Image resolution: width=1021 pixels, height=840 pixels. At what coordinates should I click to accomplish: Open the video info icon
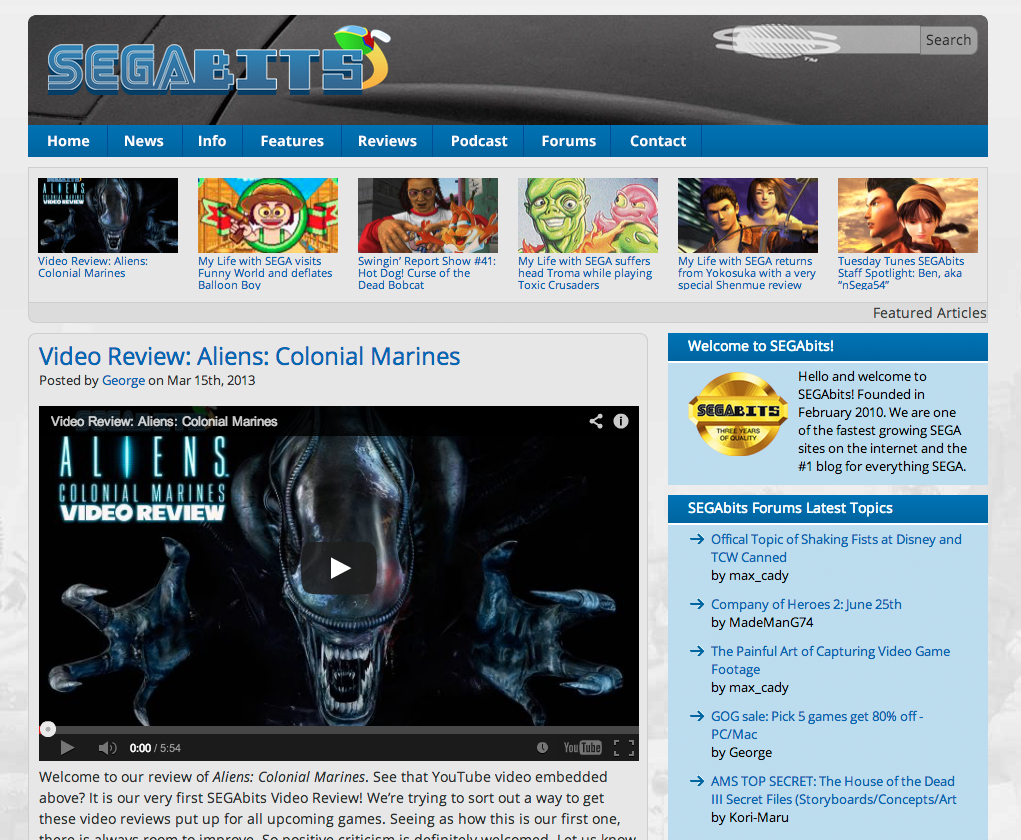coord(621,421)
